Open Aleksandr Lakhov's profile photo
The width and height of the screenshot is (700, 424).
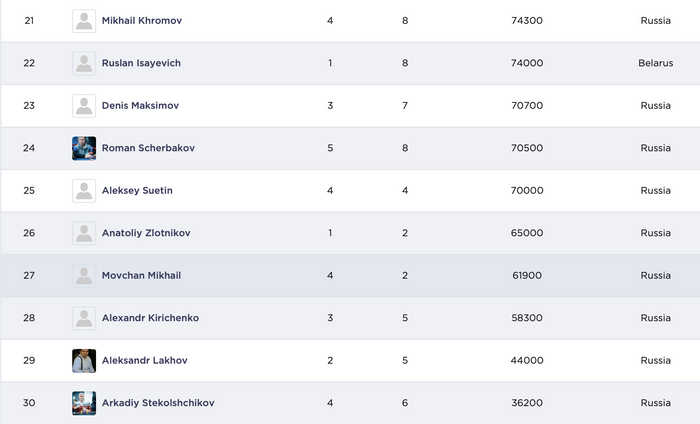84,361
